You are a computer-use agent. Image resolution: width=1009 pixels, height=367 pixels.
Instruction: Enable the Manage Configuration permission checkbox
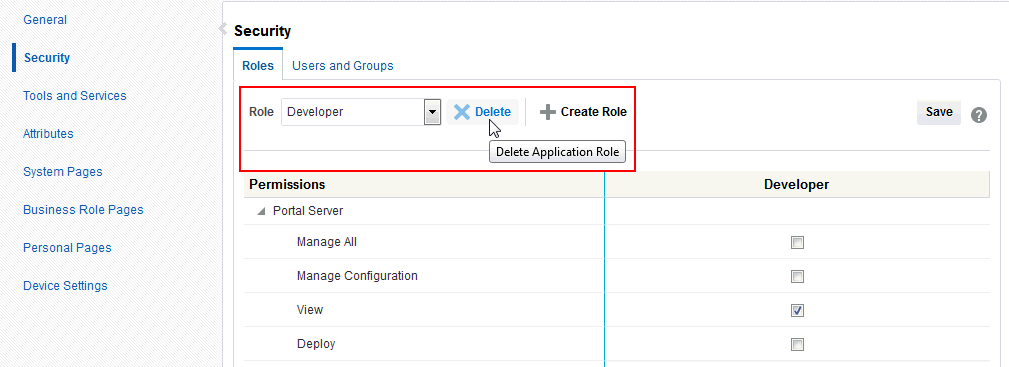pos(797,277)
